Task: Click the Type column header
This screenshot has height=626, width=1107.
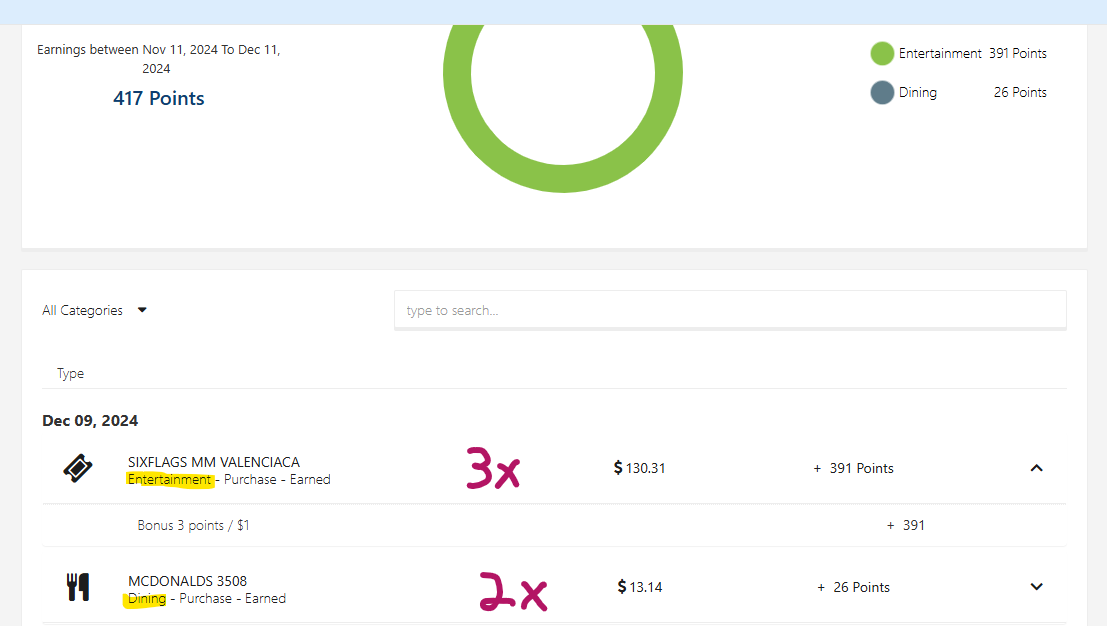Action: 70,373
